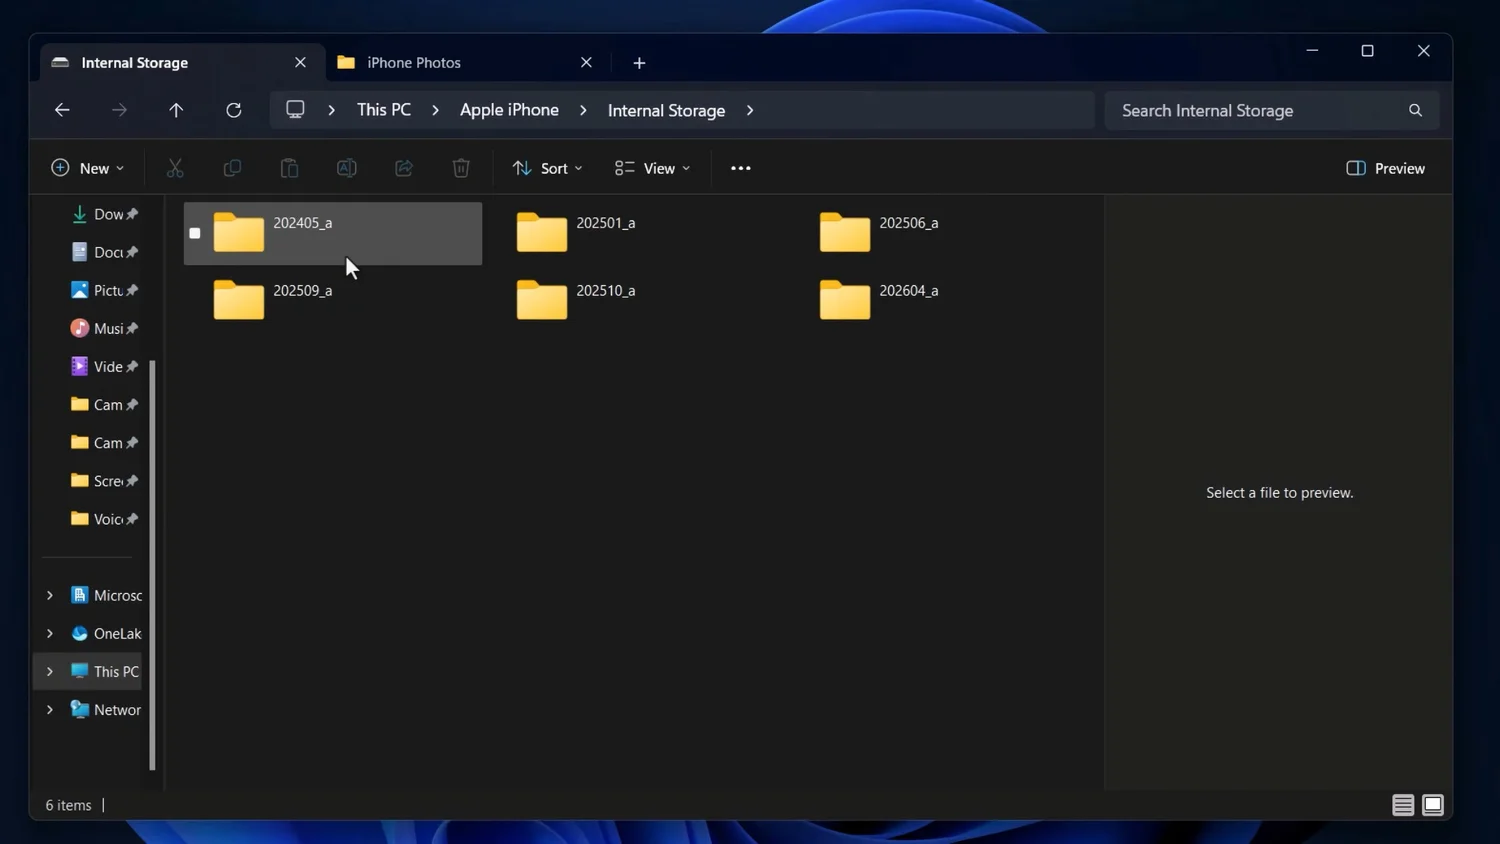This screenshot has width=1500, height=844.
Task: Go back with the left arrow
Action: click(x=62, y=110)
